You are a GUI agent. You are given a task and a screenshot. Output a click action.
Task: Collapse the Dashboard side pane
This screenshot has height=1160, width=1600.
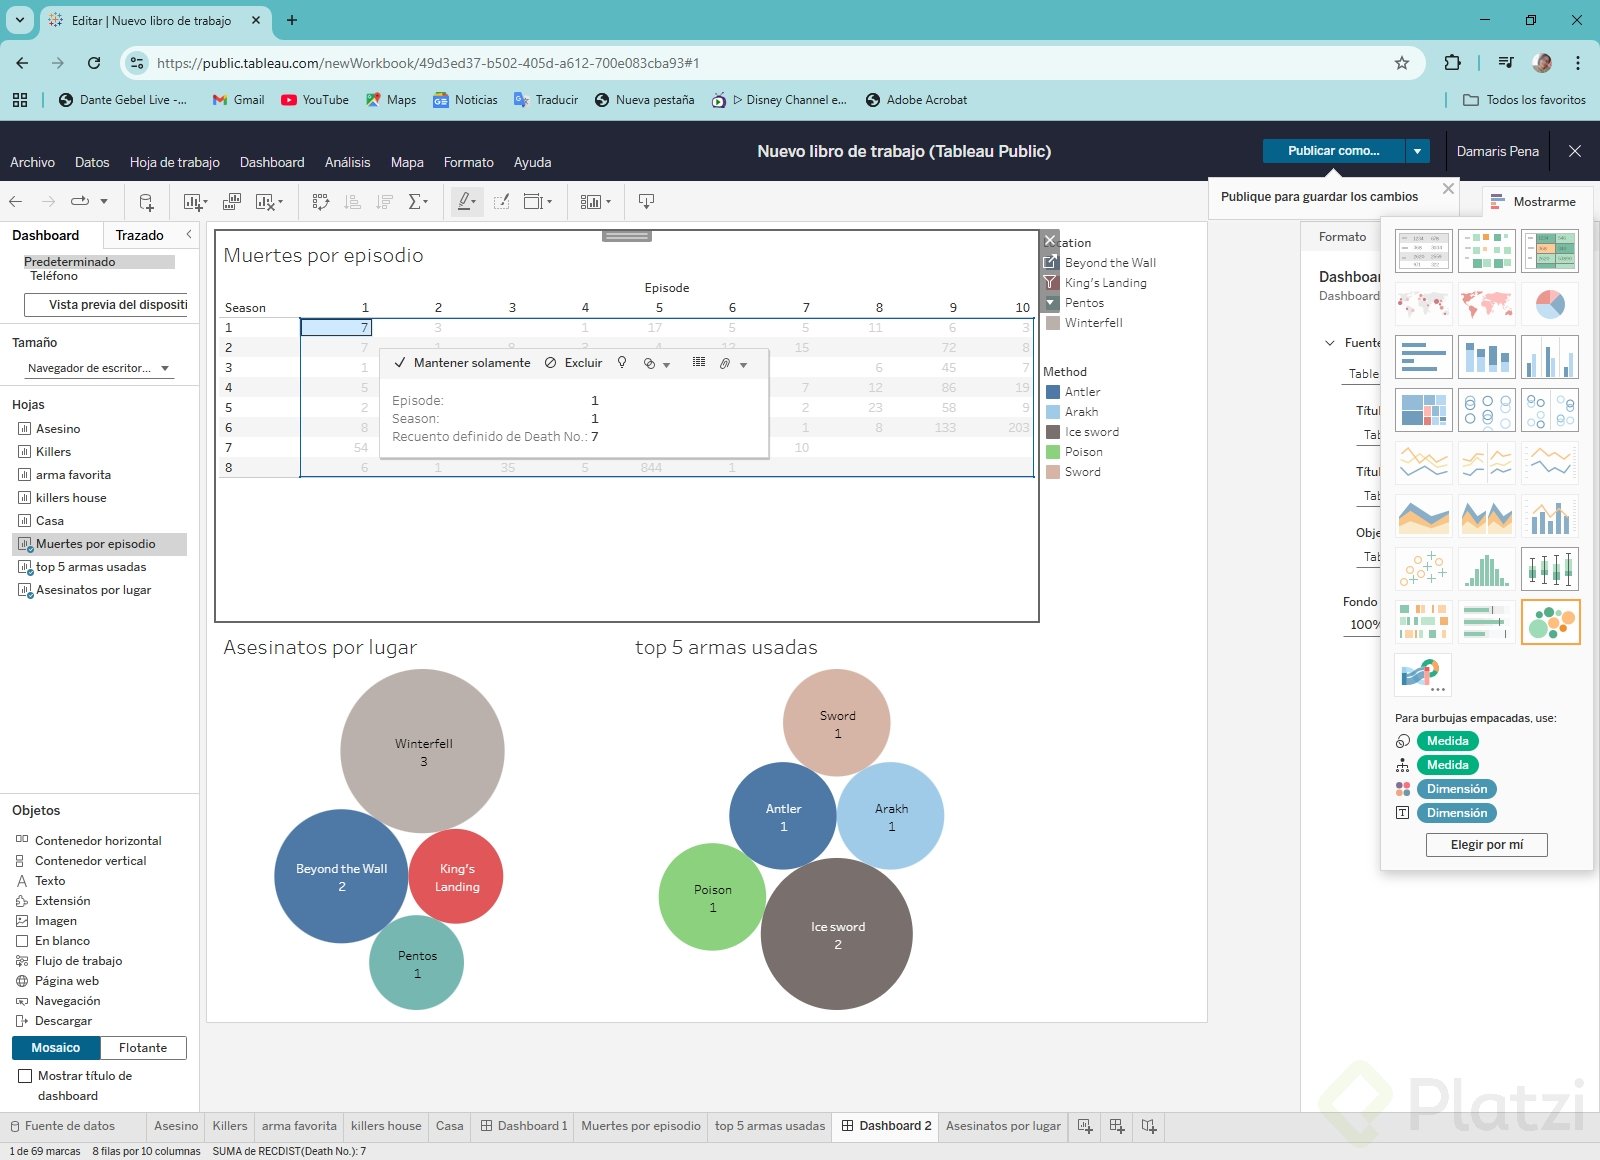coord(189,234)
